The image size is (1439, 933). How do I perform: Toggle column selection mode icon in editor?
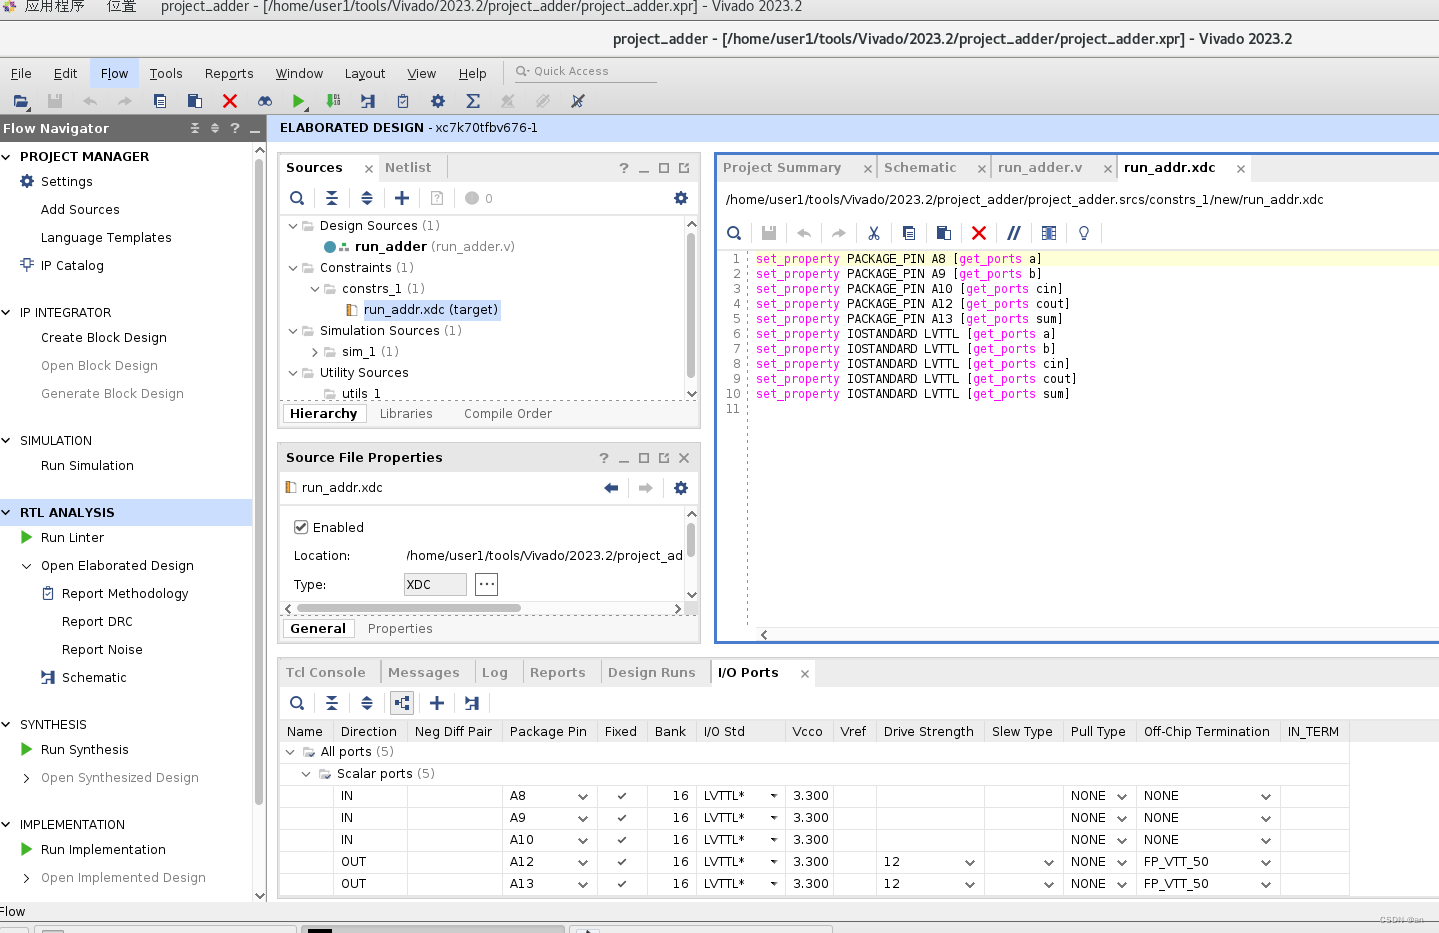(x=1049, y=233)
